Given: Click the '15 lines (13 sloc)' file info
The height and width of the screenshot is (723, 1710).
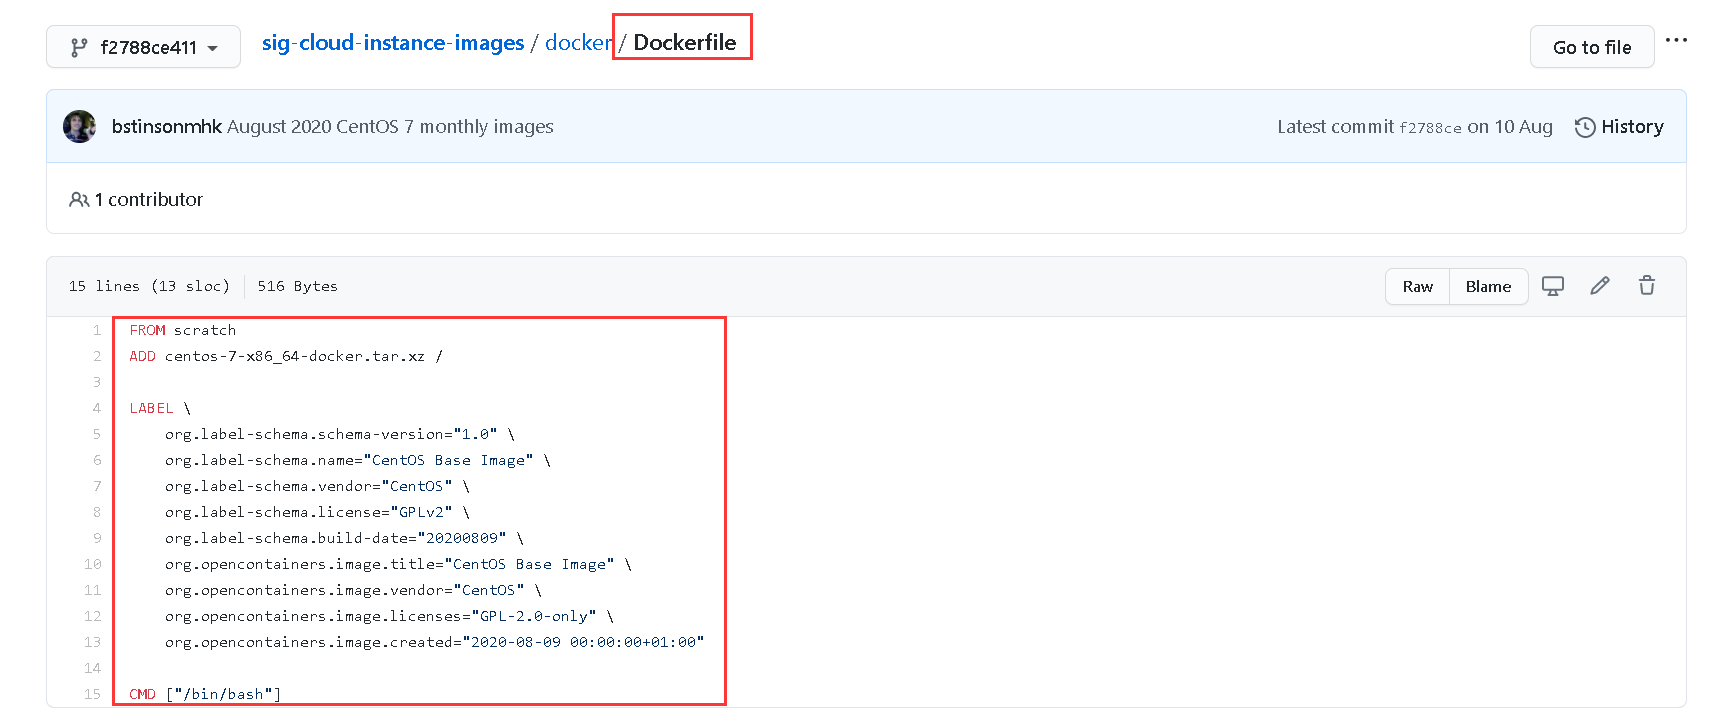Looking at the screenshot, I should pos(149,286).
